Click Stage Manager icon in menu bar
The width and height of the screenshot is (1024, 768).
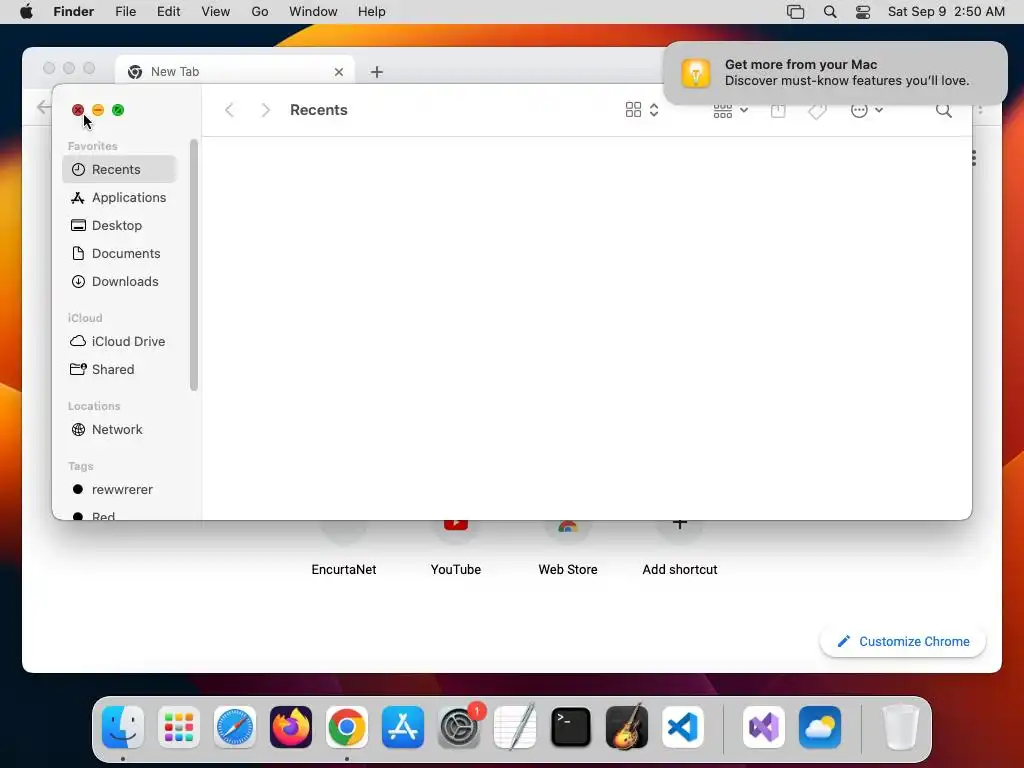pyautogui.click(x=795, y=12)
